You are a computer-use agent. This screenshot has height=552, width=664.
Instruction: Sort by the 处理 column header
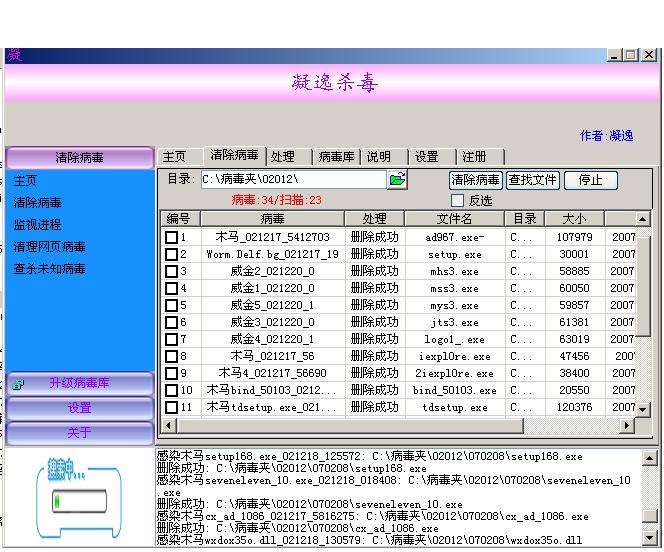point(375,219)
